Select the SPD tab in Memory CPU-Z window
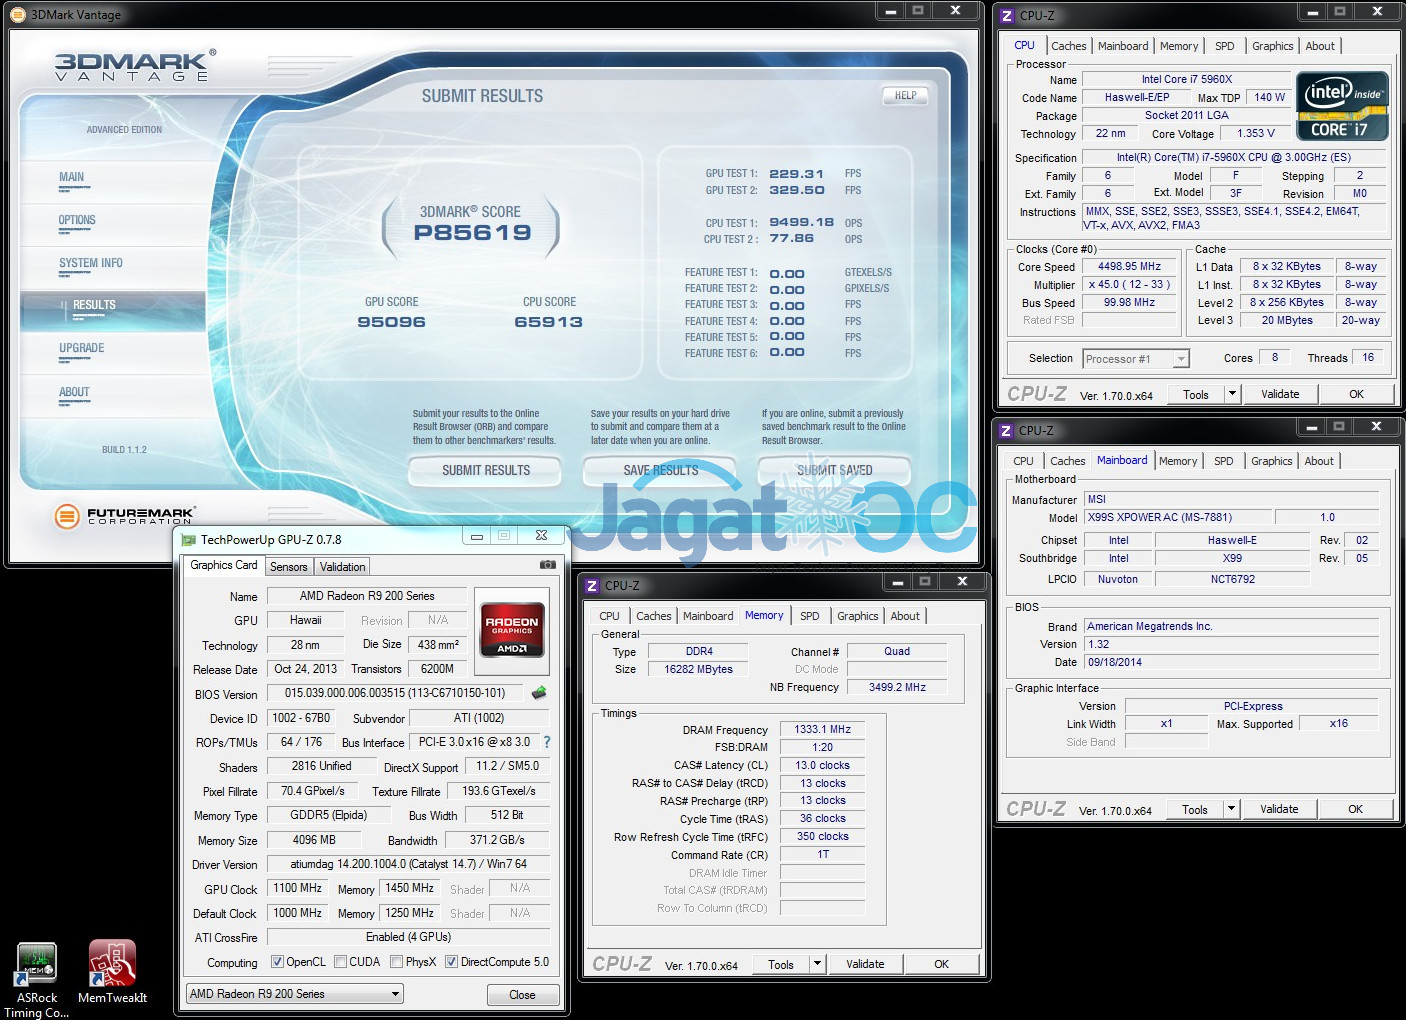 [810, 616]
